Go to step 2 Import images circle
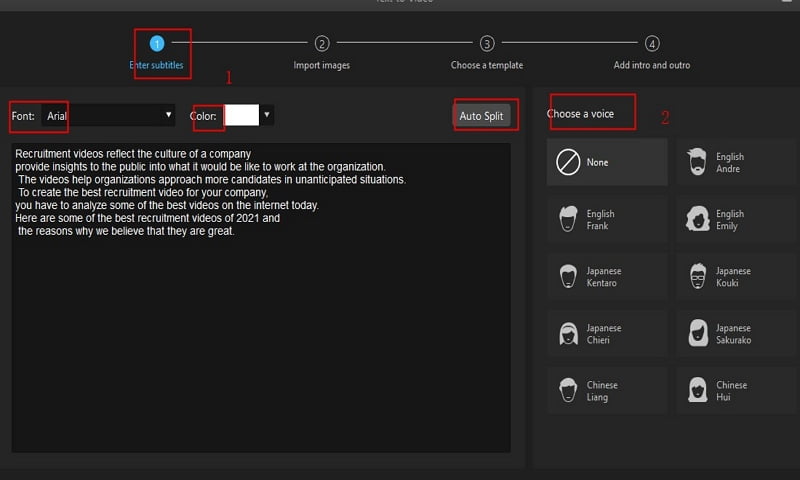This screenshot has width=800, height=480. pos(321,44)
